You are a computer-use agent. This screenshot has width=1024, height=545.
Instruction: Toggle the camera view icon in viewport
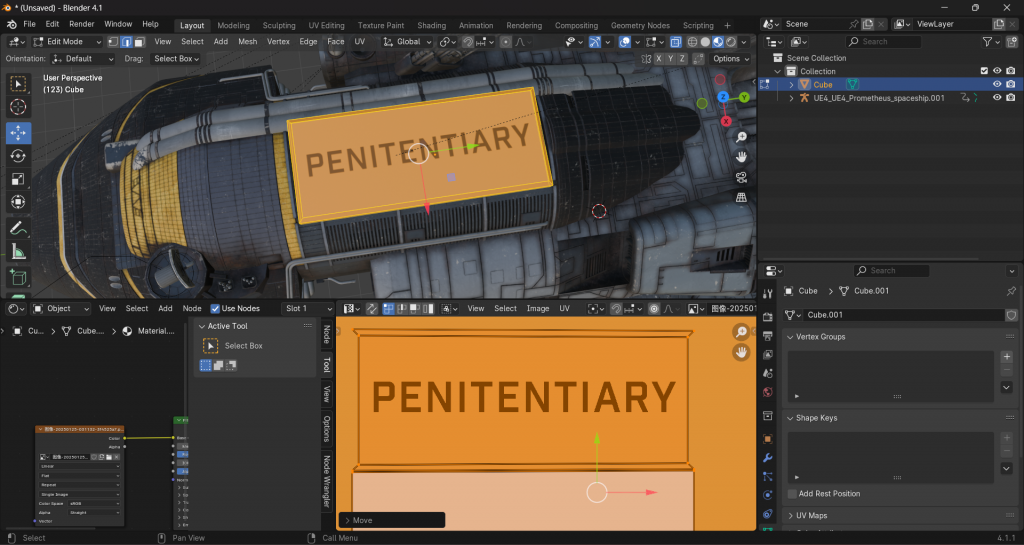point(741,178)
